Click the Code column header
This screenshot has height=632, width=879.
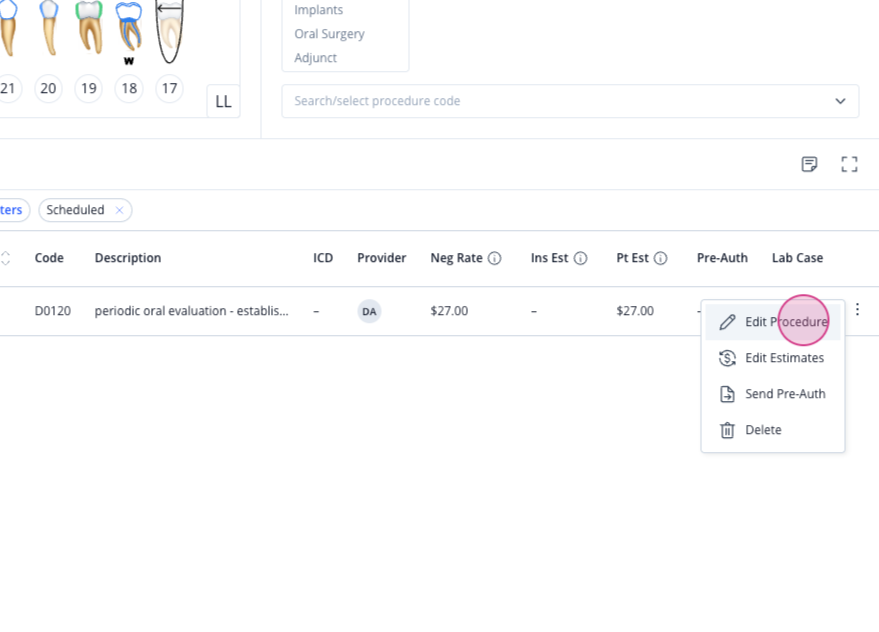click(x=49, y=258)
